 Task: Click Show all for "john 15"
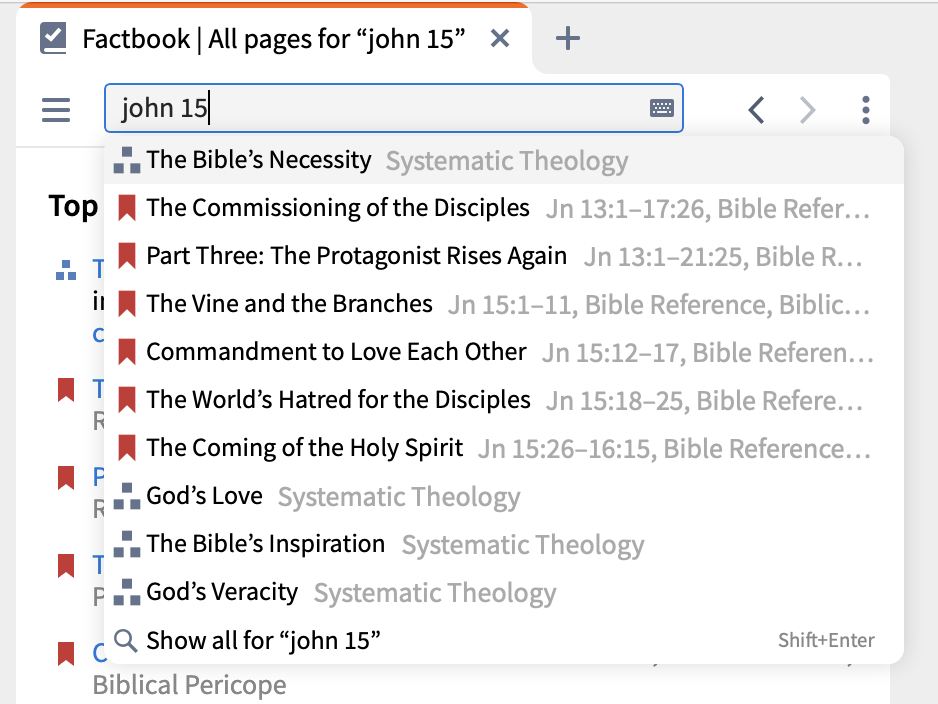point(504,640)
